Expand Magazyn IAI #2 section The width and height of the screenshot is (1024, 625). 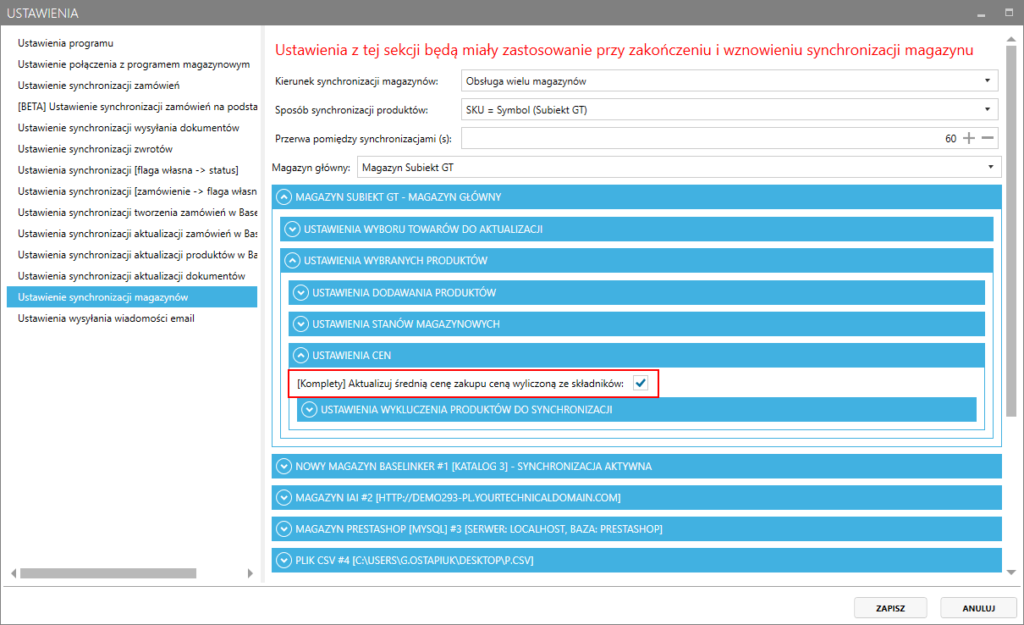636,497
